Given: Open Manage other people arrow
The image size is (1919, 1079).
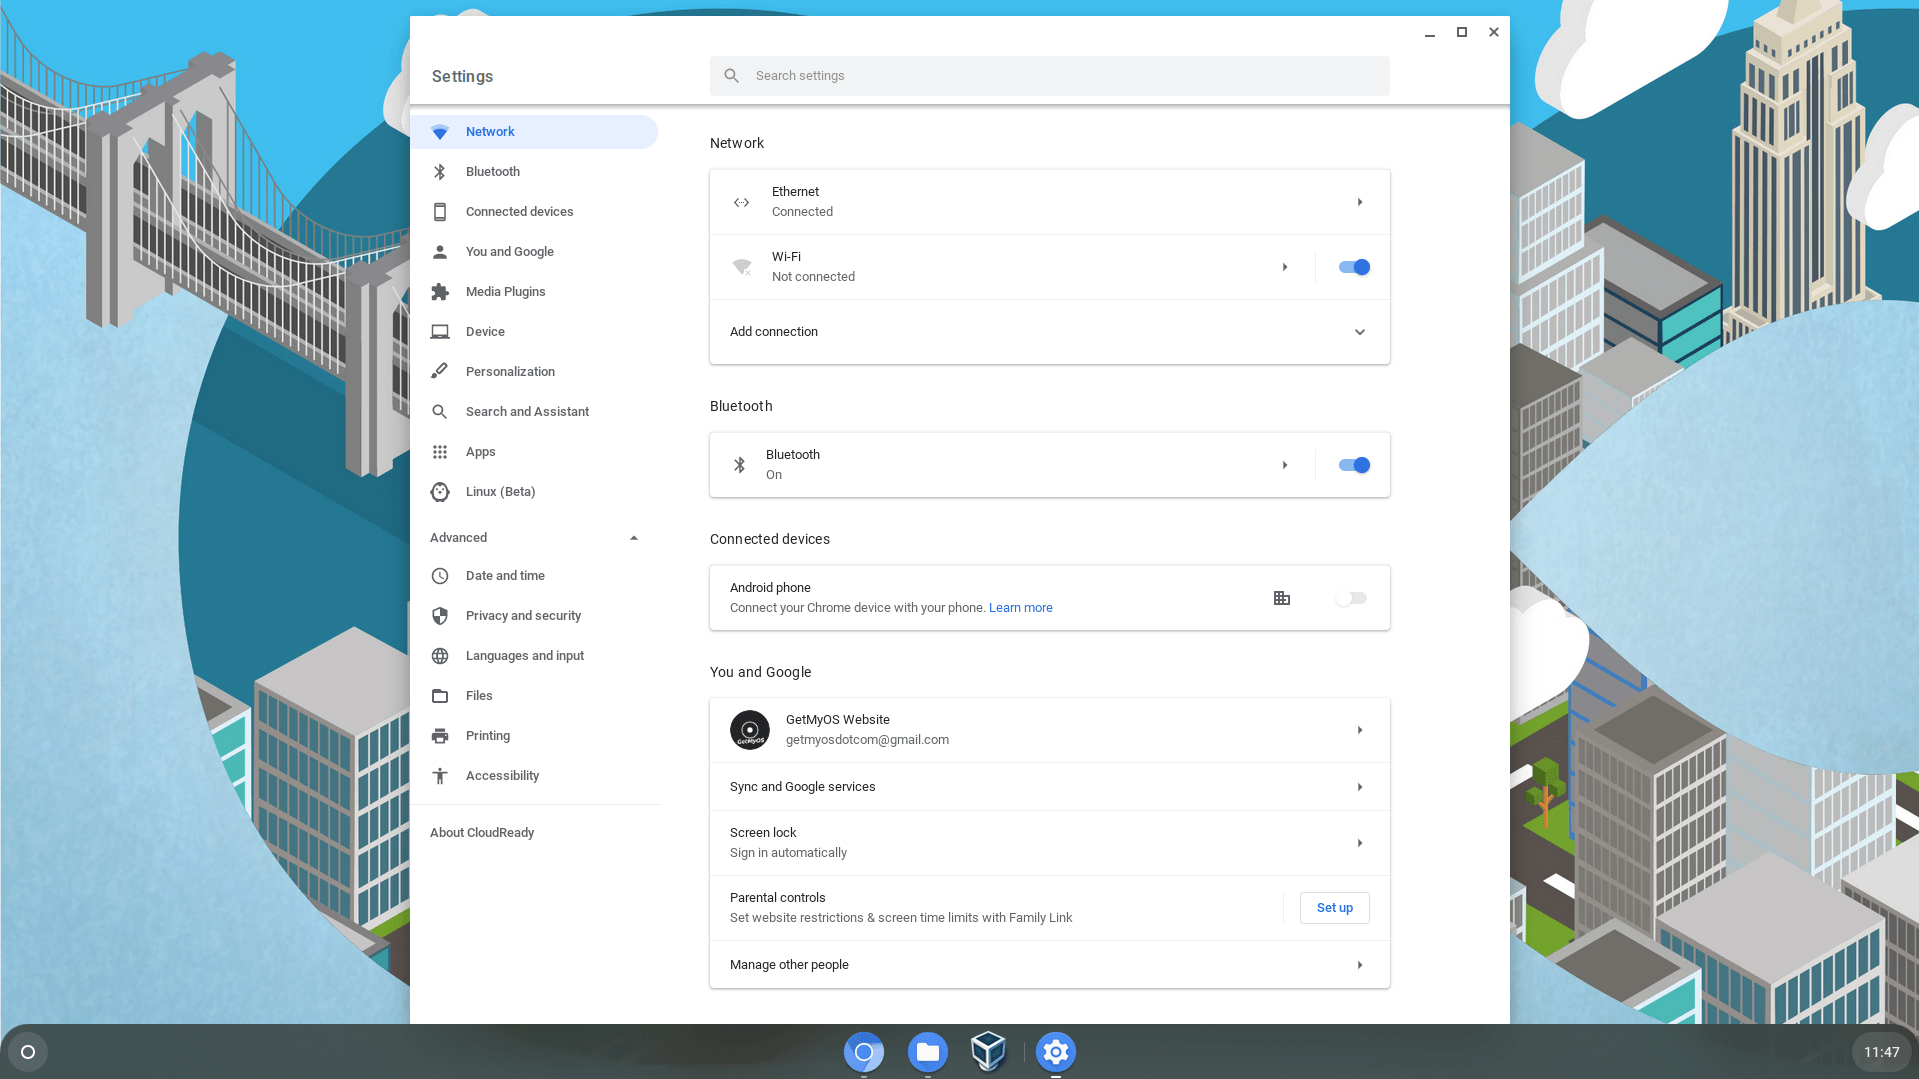Looking at the screenshot, I should [x=1360, y=965].
